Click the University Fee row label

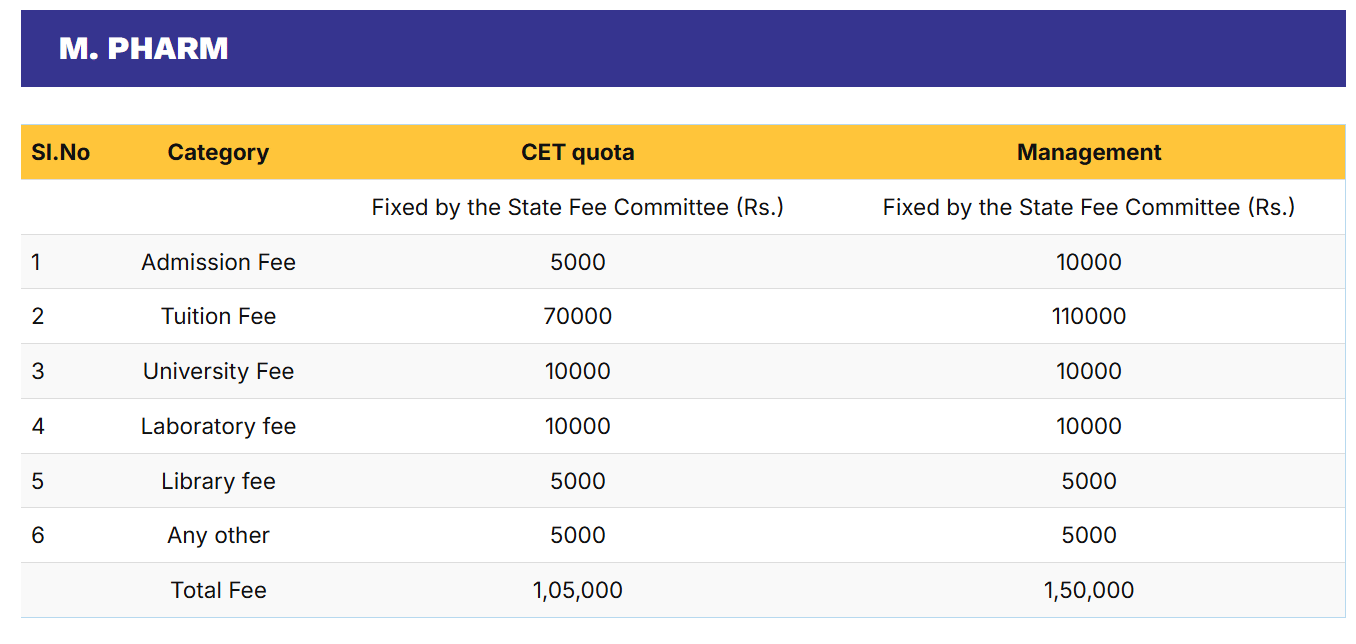pyautogui.click(x=218, y=371)
